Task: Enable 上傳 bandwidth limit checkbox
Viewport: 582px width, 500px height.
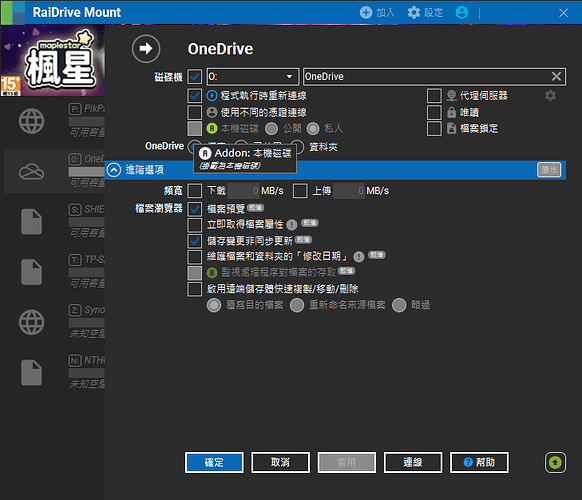Action: click(300, 191)
